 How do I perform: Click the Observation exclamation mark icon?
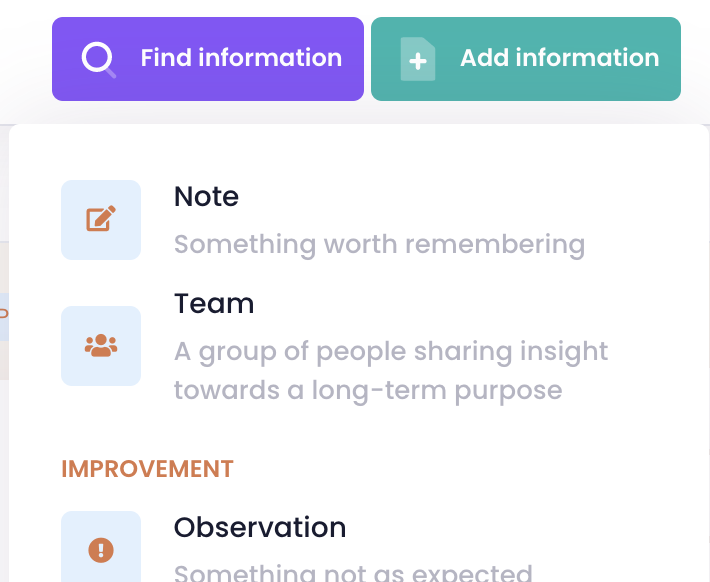click(101, 549)
